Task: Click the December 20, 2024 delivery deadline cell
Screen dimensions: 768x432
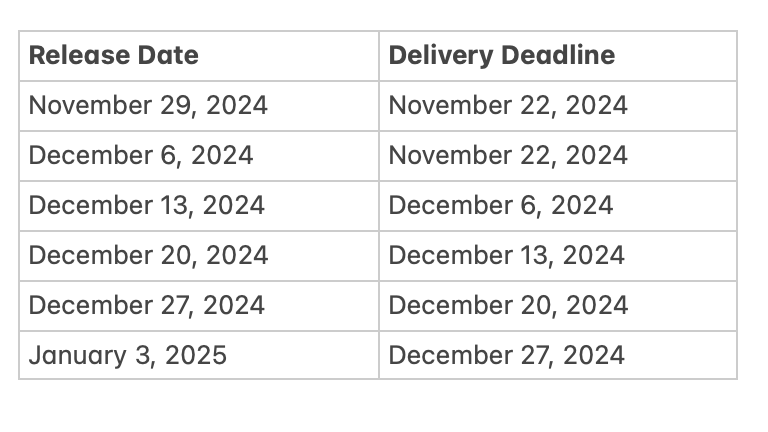Action: click(x=558, y=306)
